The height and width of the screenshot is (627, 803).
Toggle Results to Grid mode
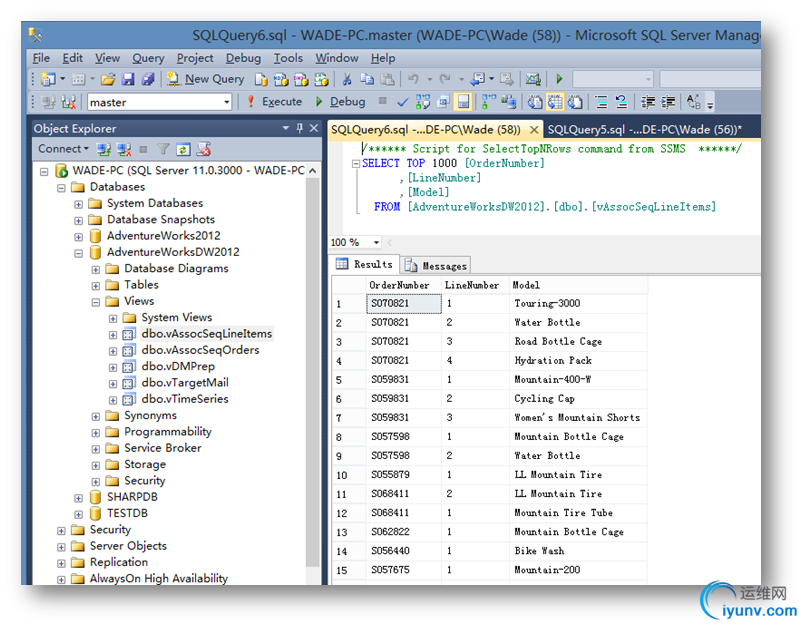click(x=555, y=102)
